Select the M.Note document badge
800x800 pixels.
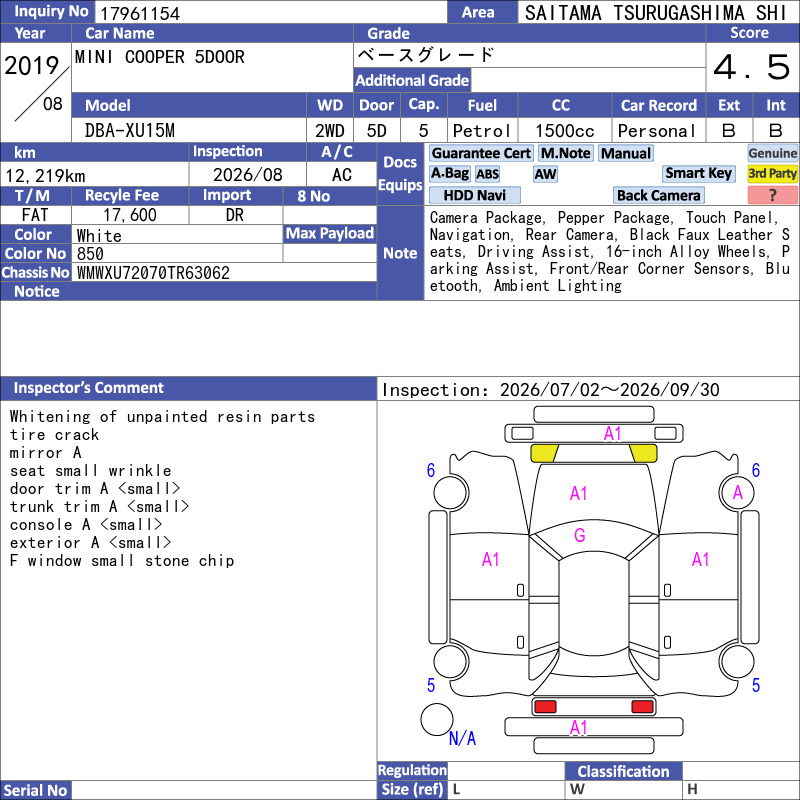(565, 153)
